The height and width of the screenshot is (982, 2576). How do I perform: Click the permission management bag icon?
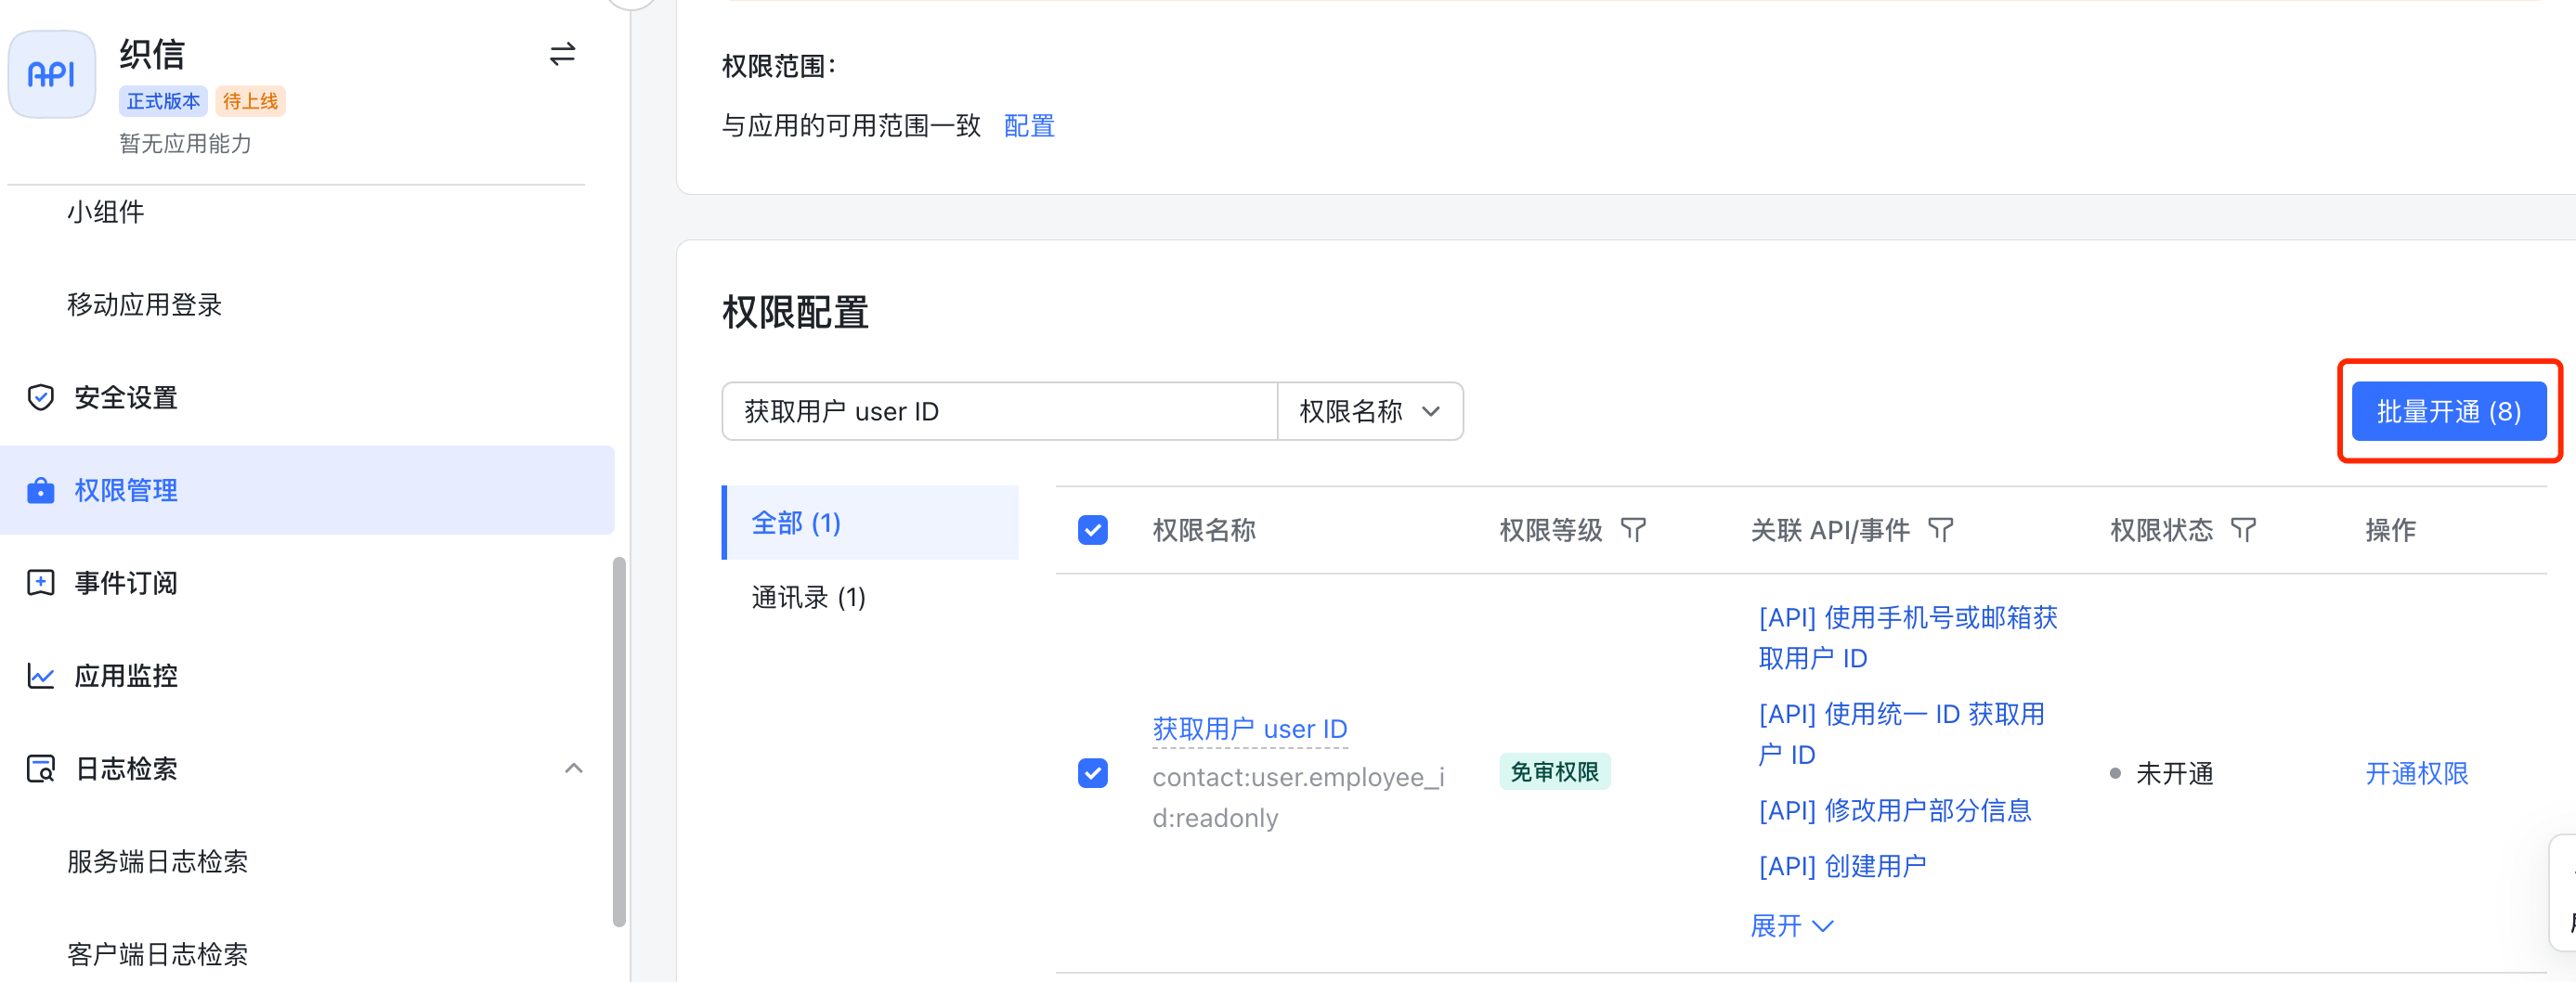click(x=40, y=490)
